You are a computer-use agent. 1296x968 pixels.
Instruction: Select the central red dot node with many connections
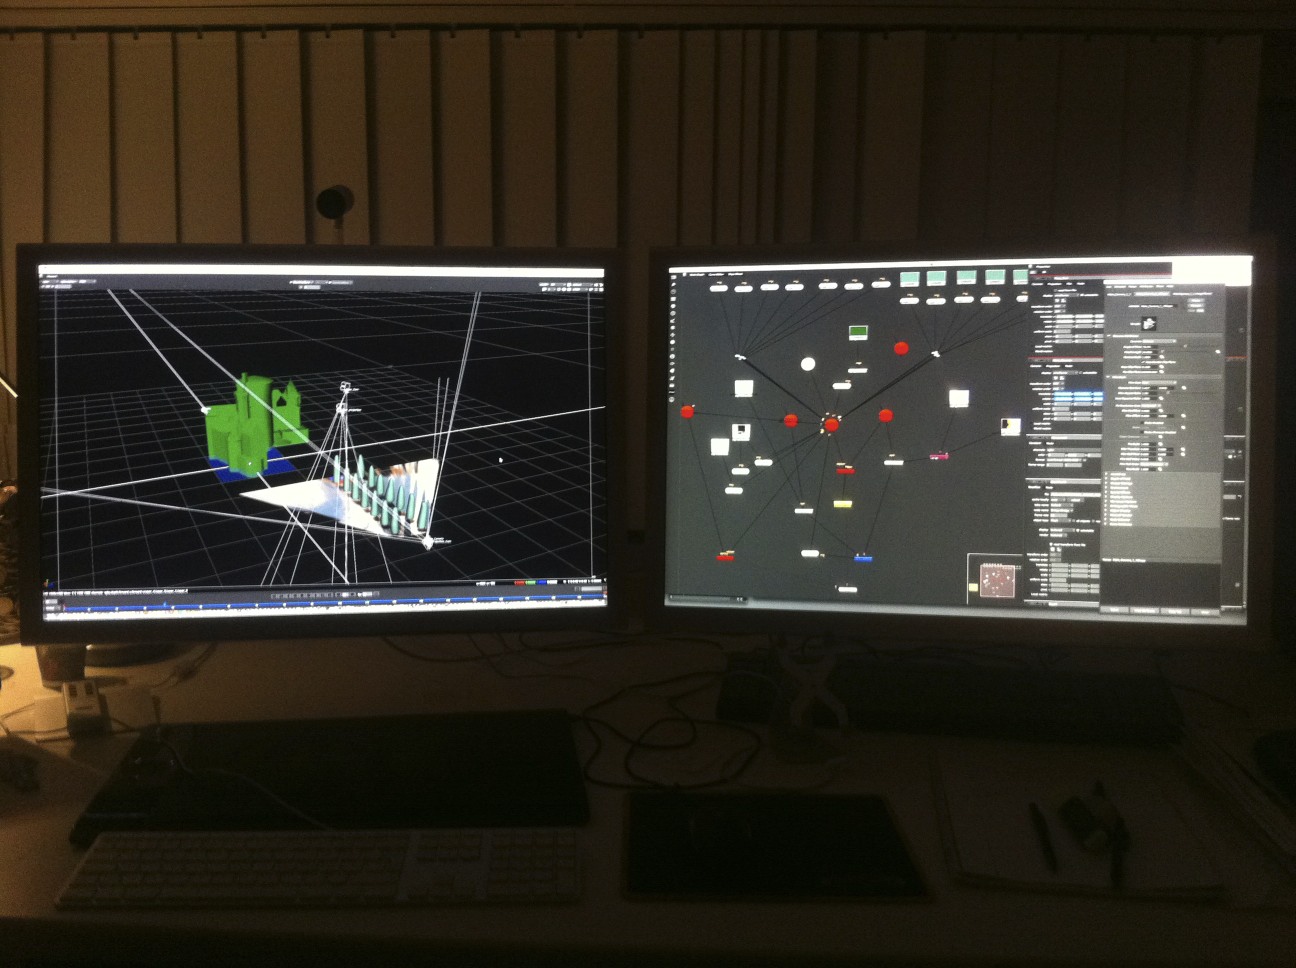pos(831,425)
